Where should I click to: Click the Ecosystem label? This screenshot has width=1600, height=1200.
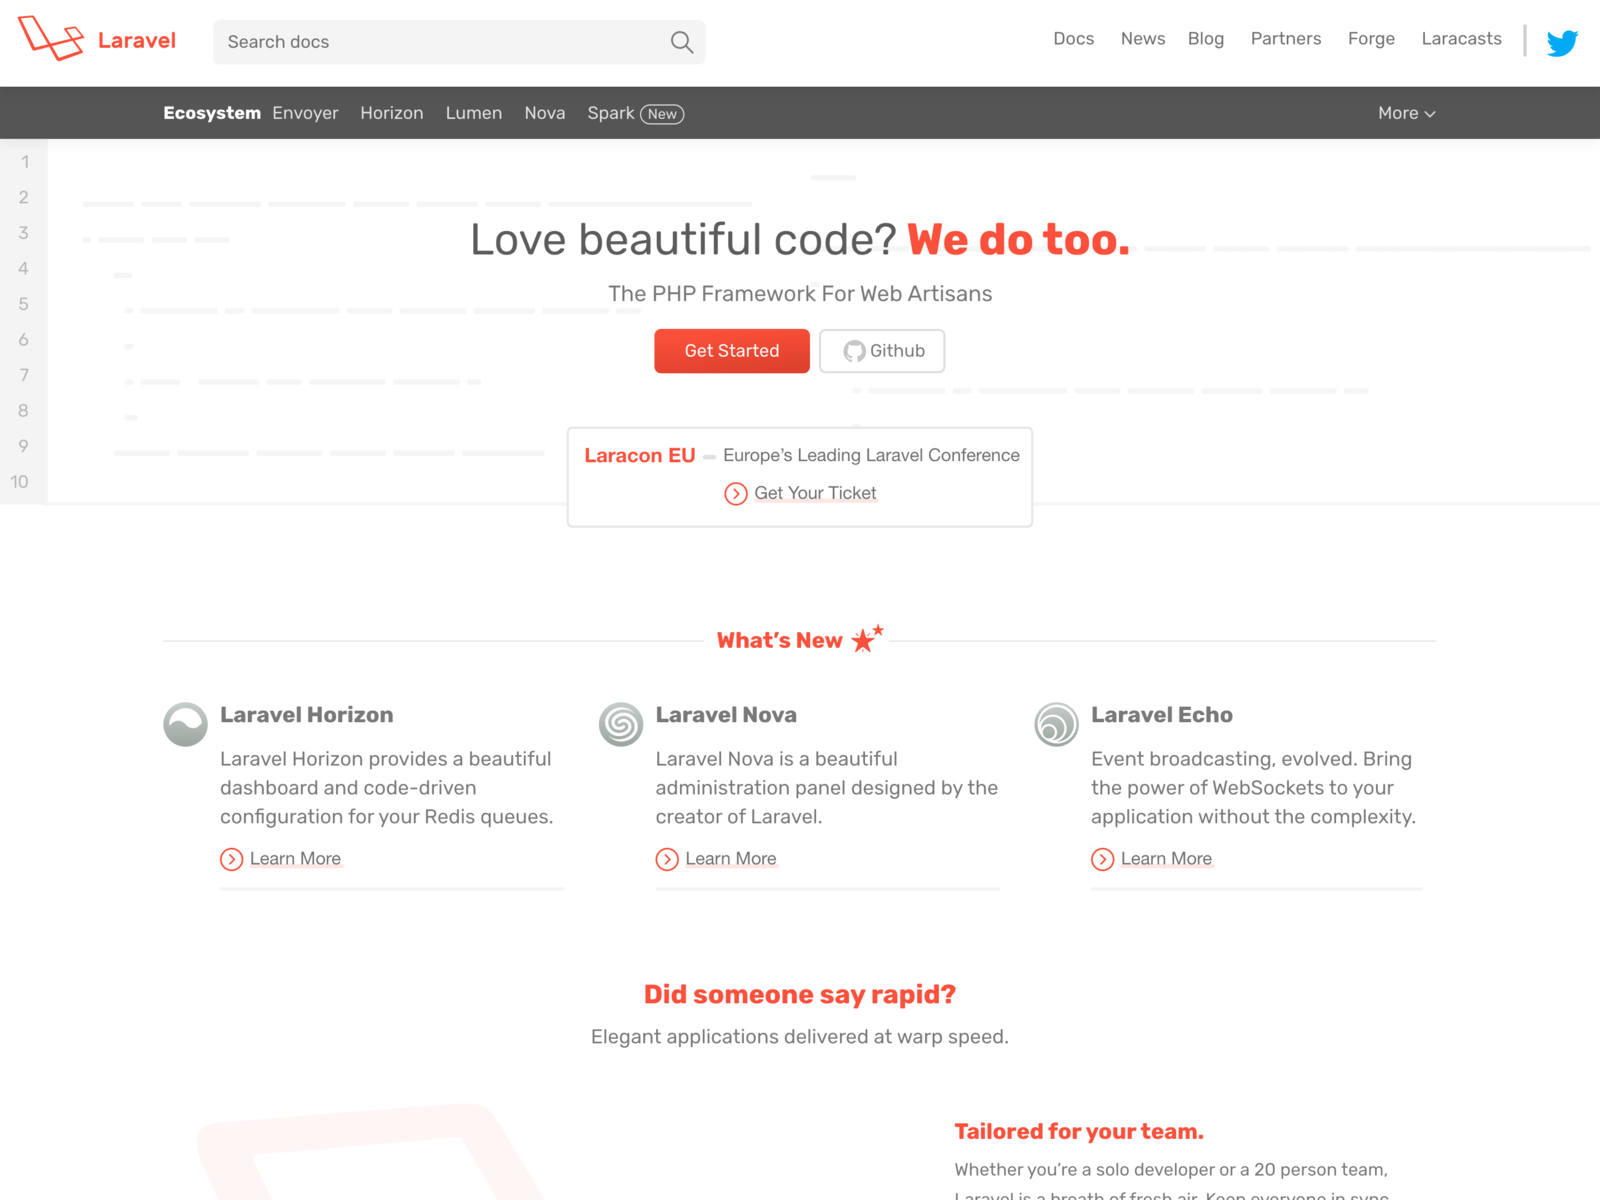[x=212, y=113]
